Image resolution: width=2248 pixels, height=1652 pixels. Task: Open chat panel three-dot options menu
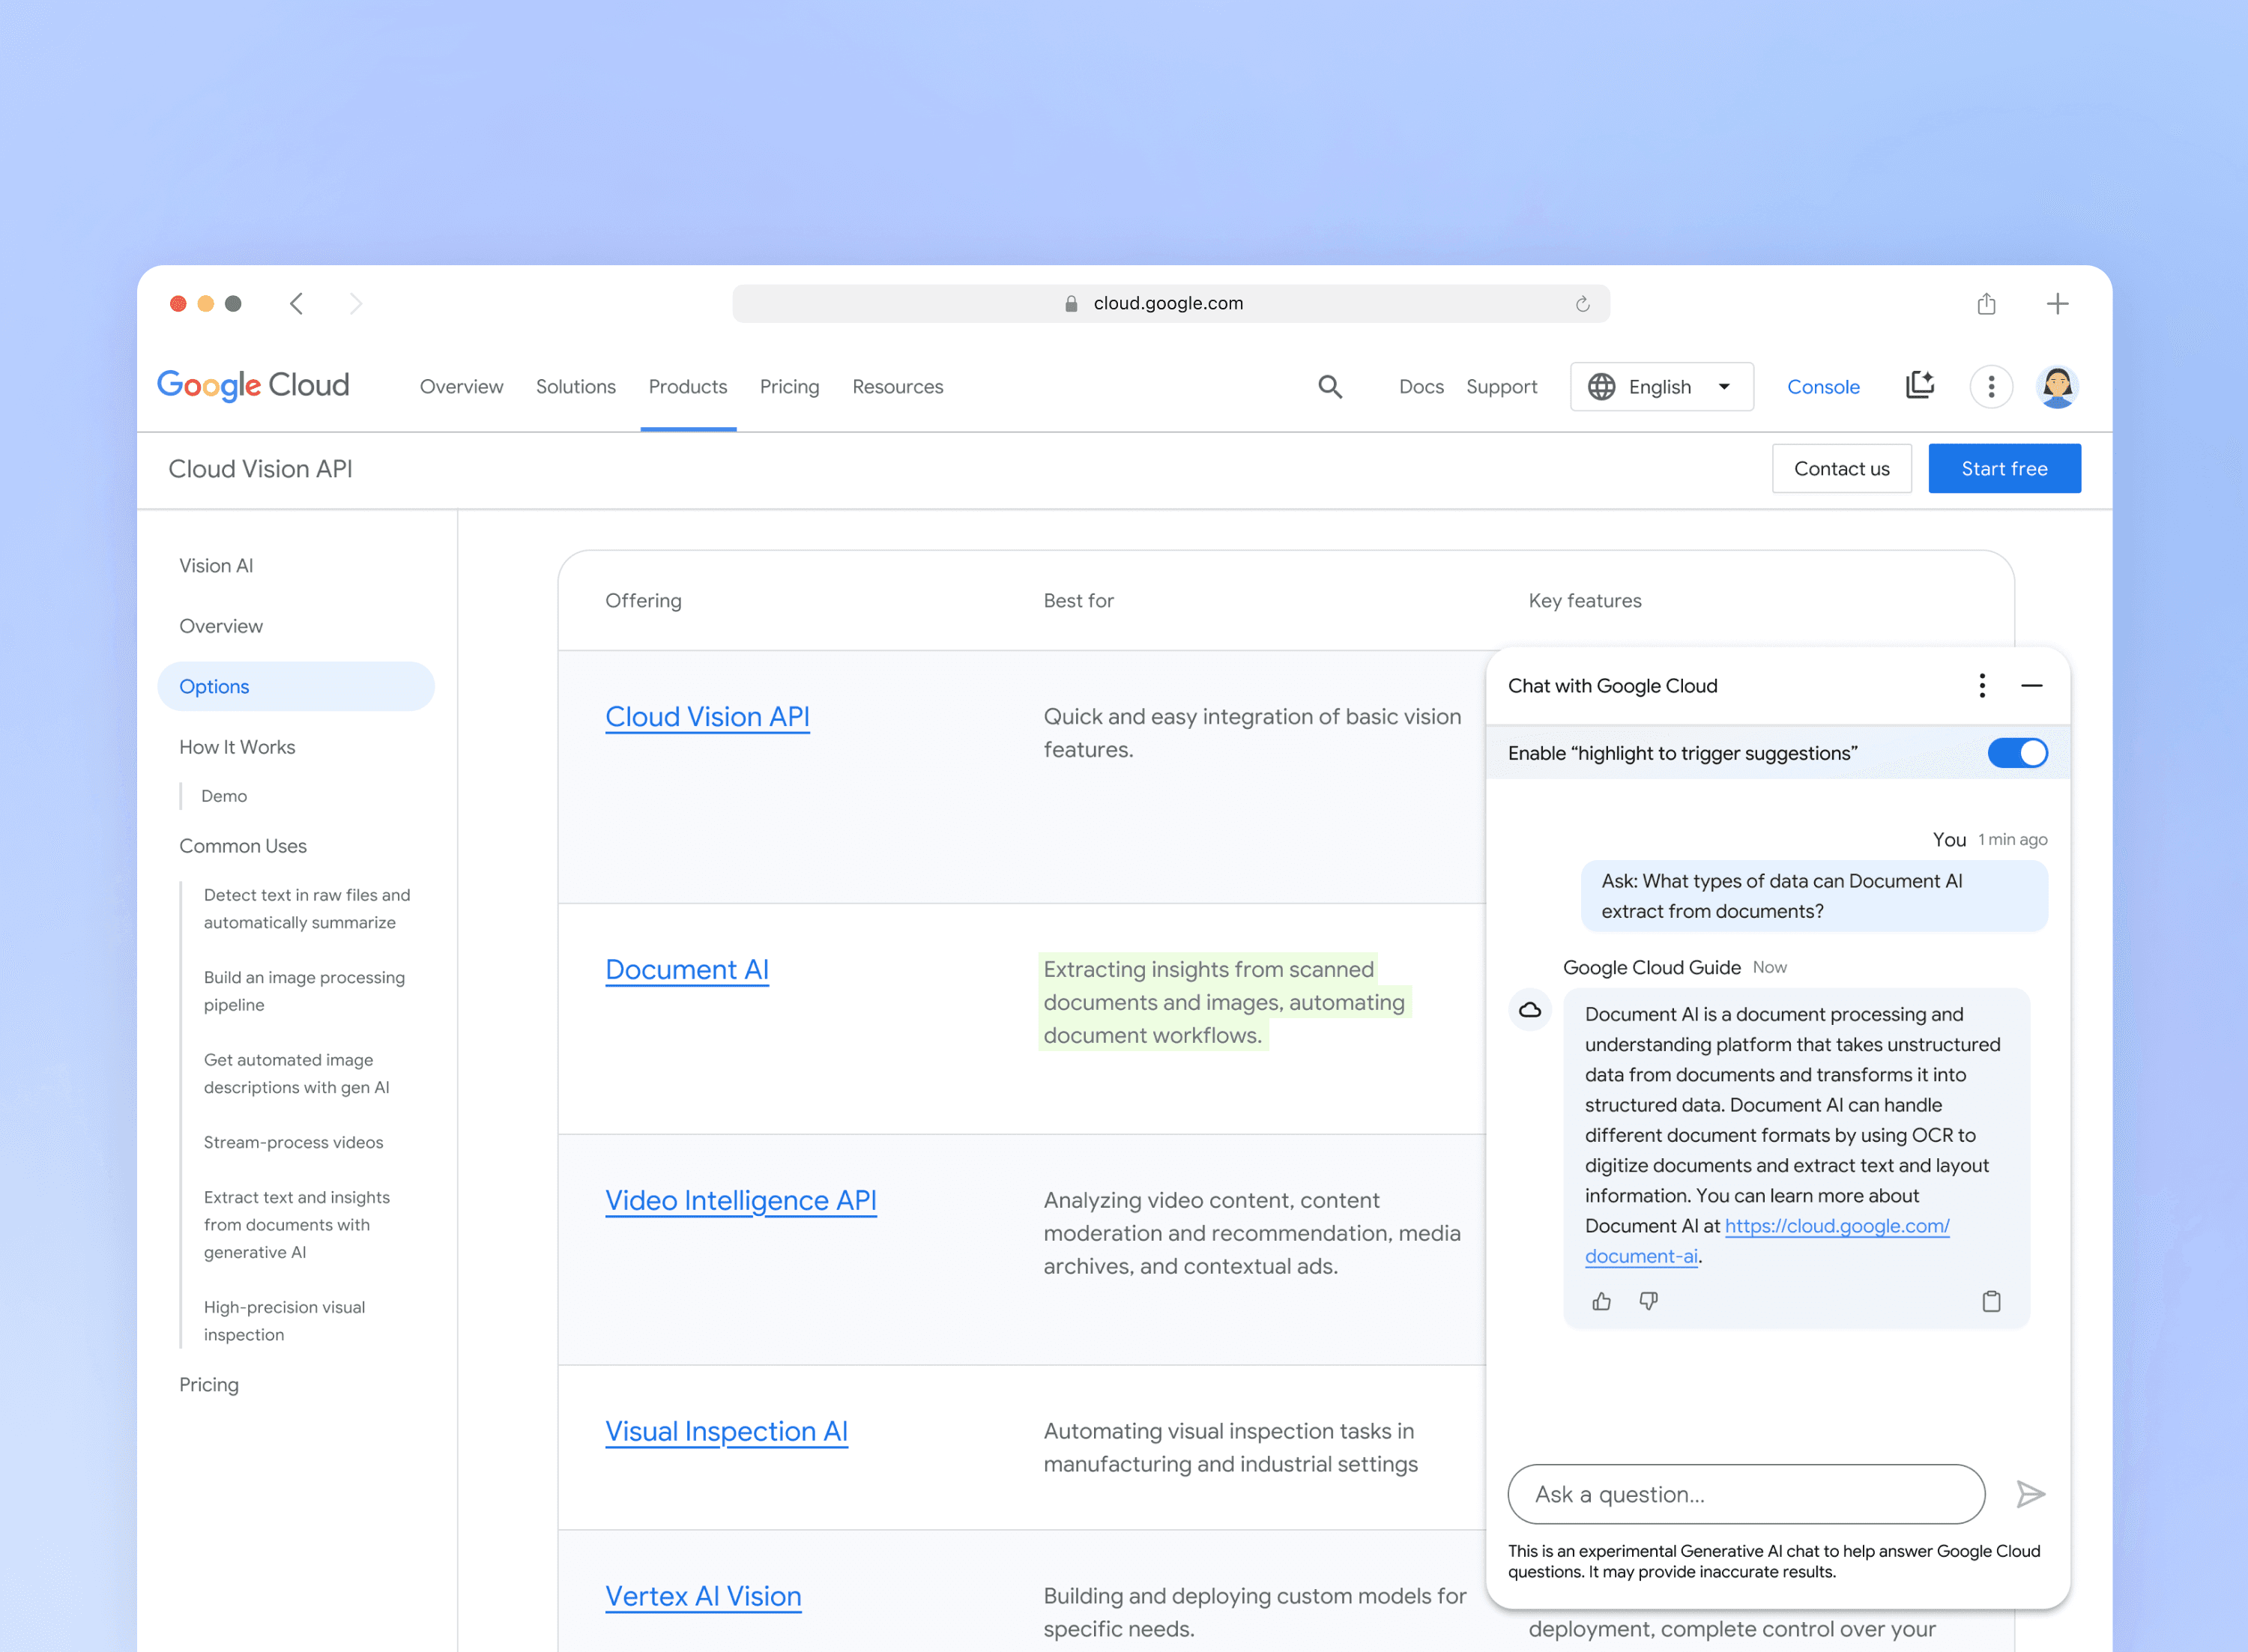coord(1982,686)
